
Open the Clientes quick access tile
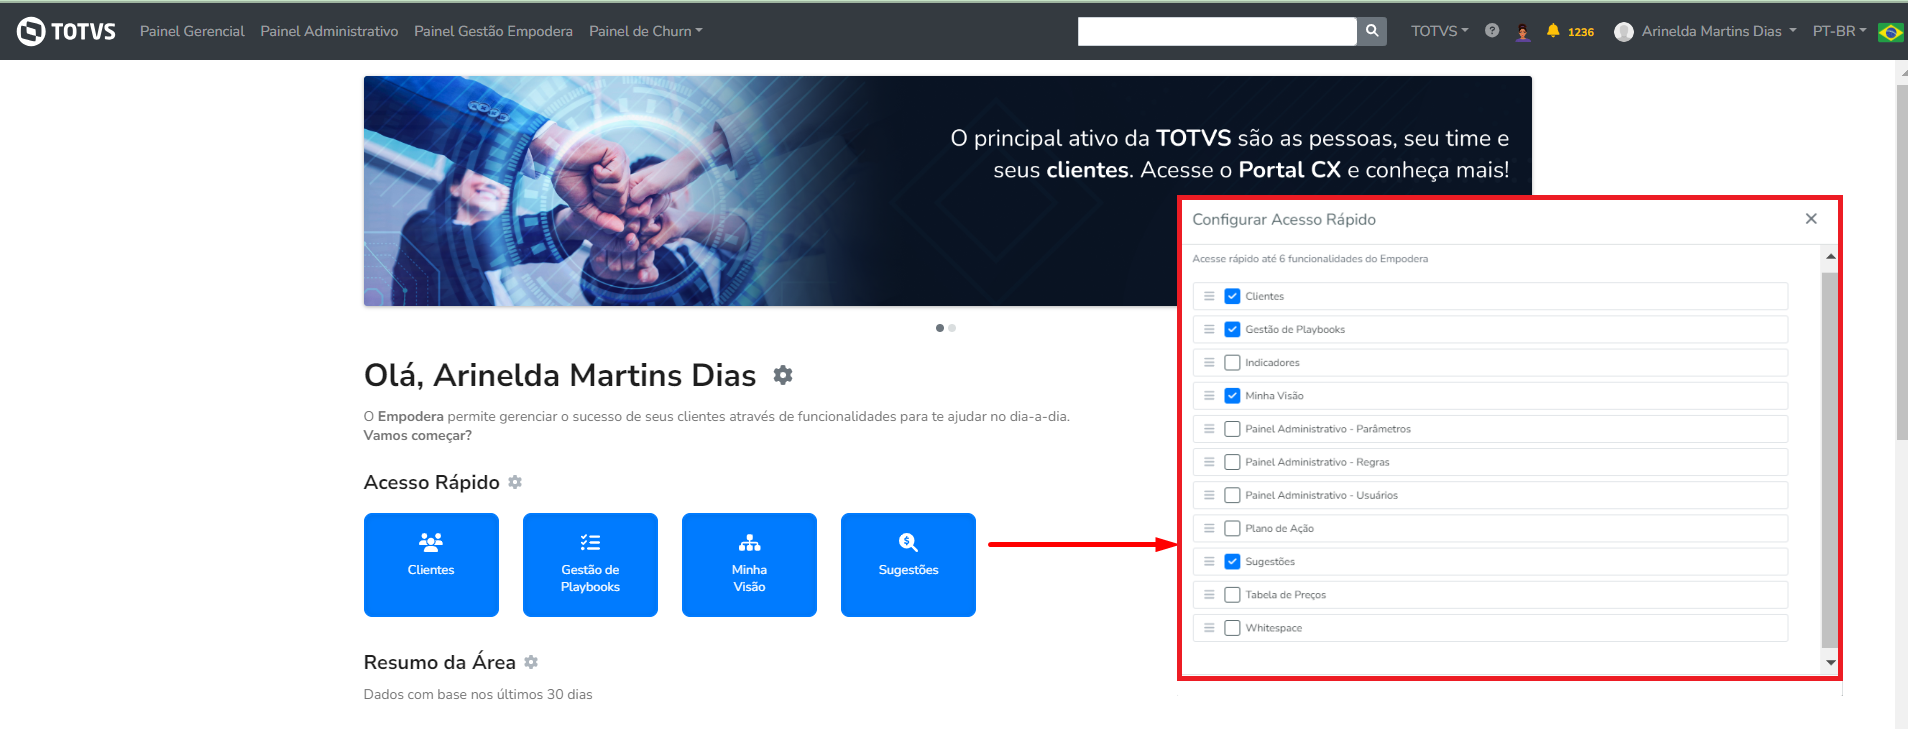pos(431,565)
